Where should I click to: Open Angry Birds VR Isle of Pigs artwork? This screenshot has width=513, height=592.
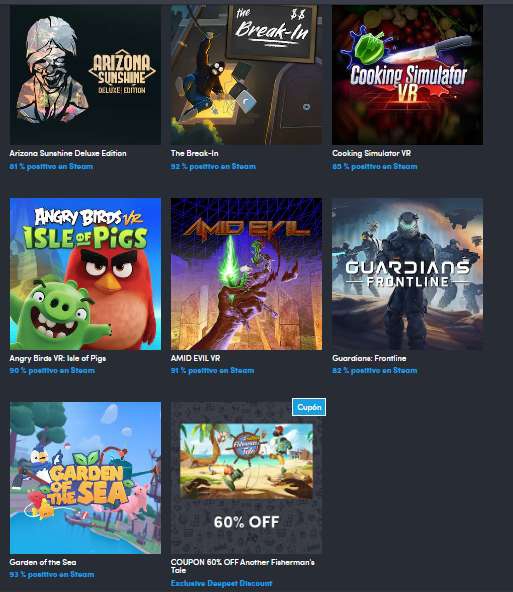(85, 274)
